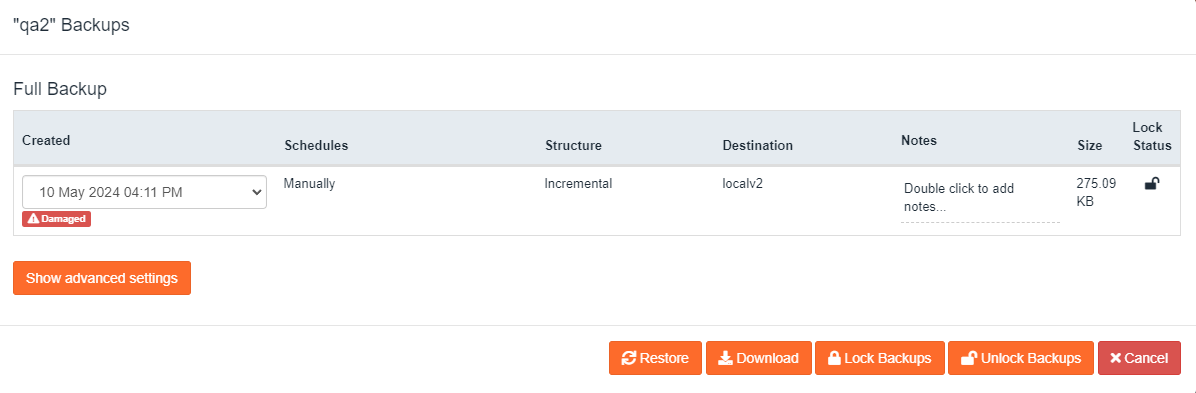Open the 10 May 2024 backup date dropdown
The width and height of the screenshot is (1196, 393).
tap(144, 192)
